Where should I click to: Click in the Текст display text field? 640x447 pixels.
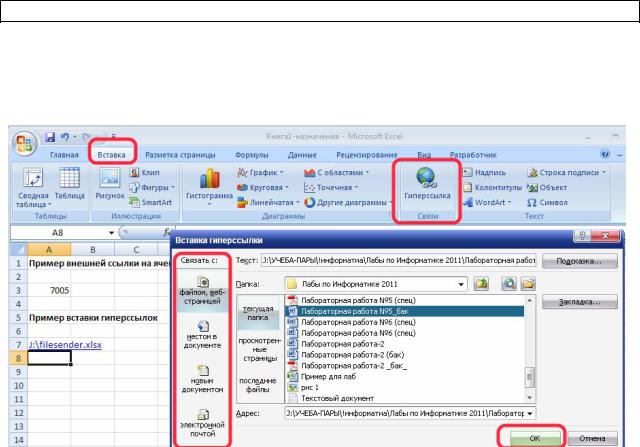398,260
